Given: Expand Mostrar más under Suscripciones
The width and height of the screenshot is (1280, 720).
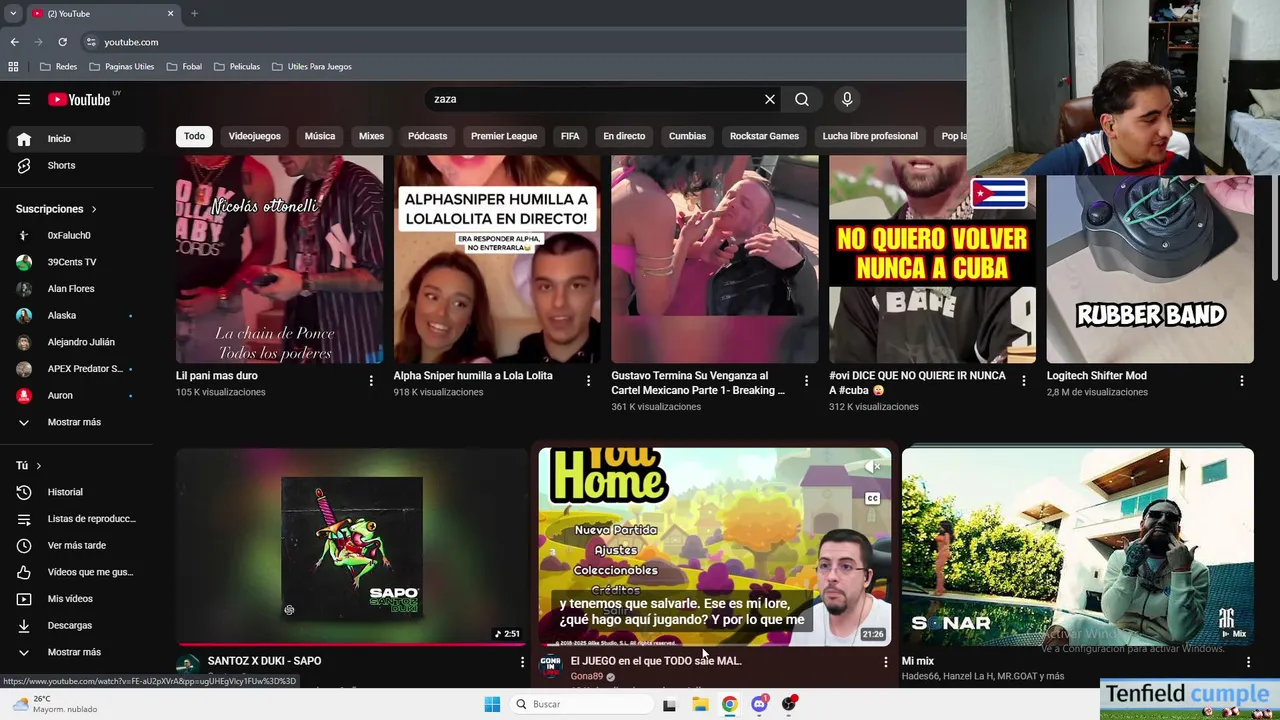Looking at the screenshot, I should coord(75,422).
